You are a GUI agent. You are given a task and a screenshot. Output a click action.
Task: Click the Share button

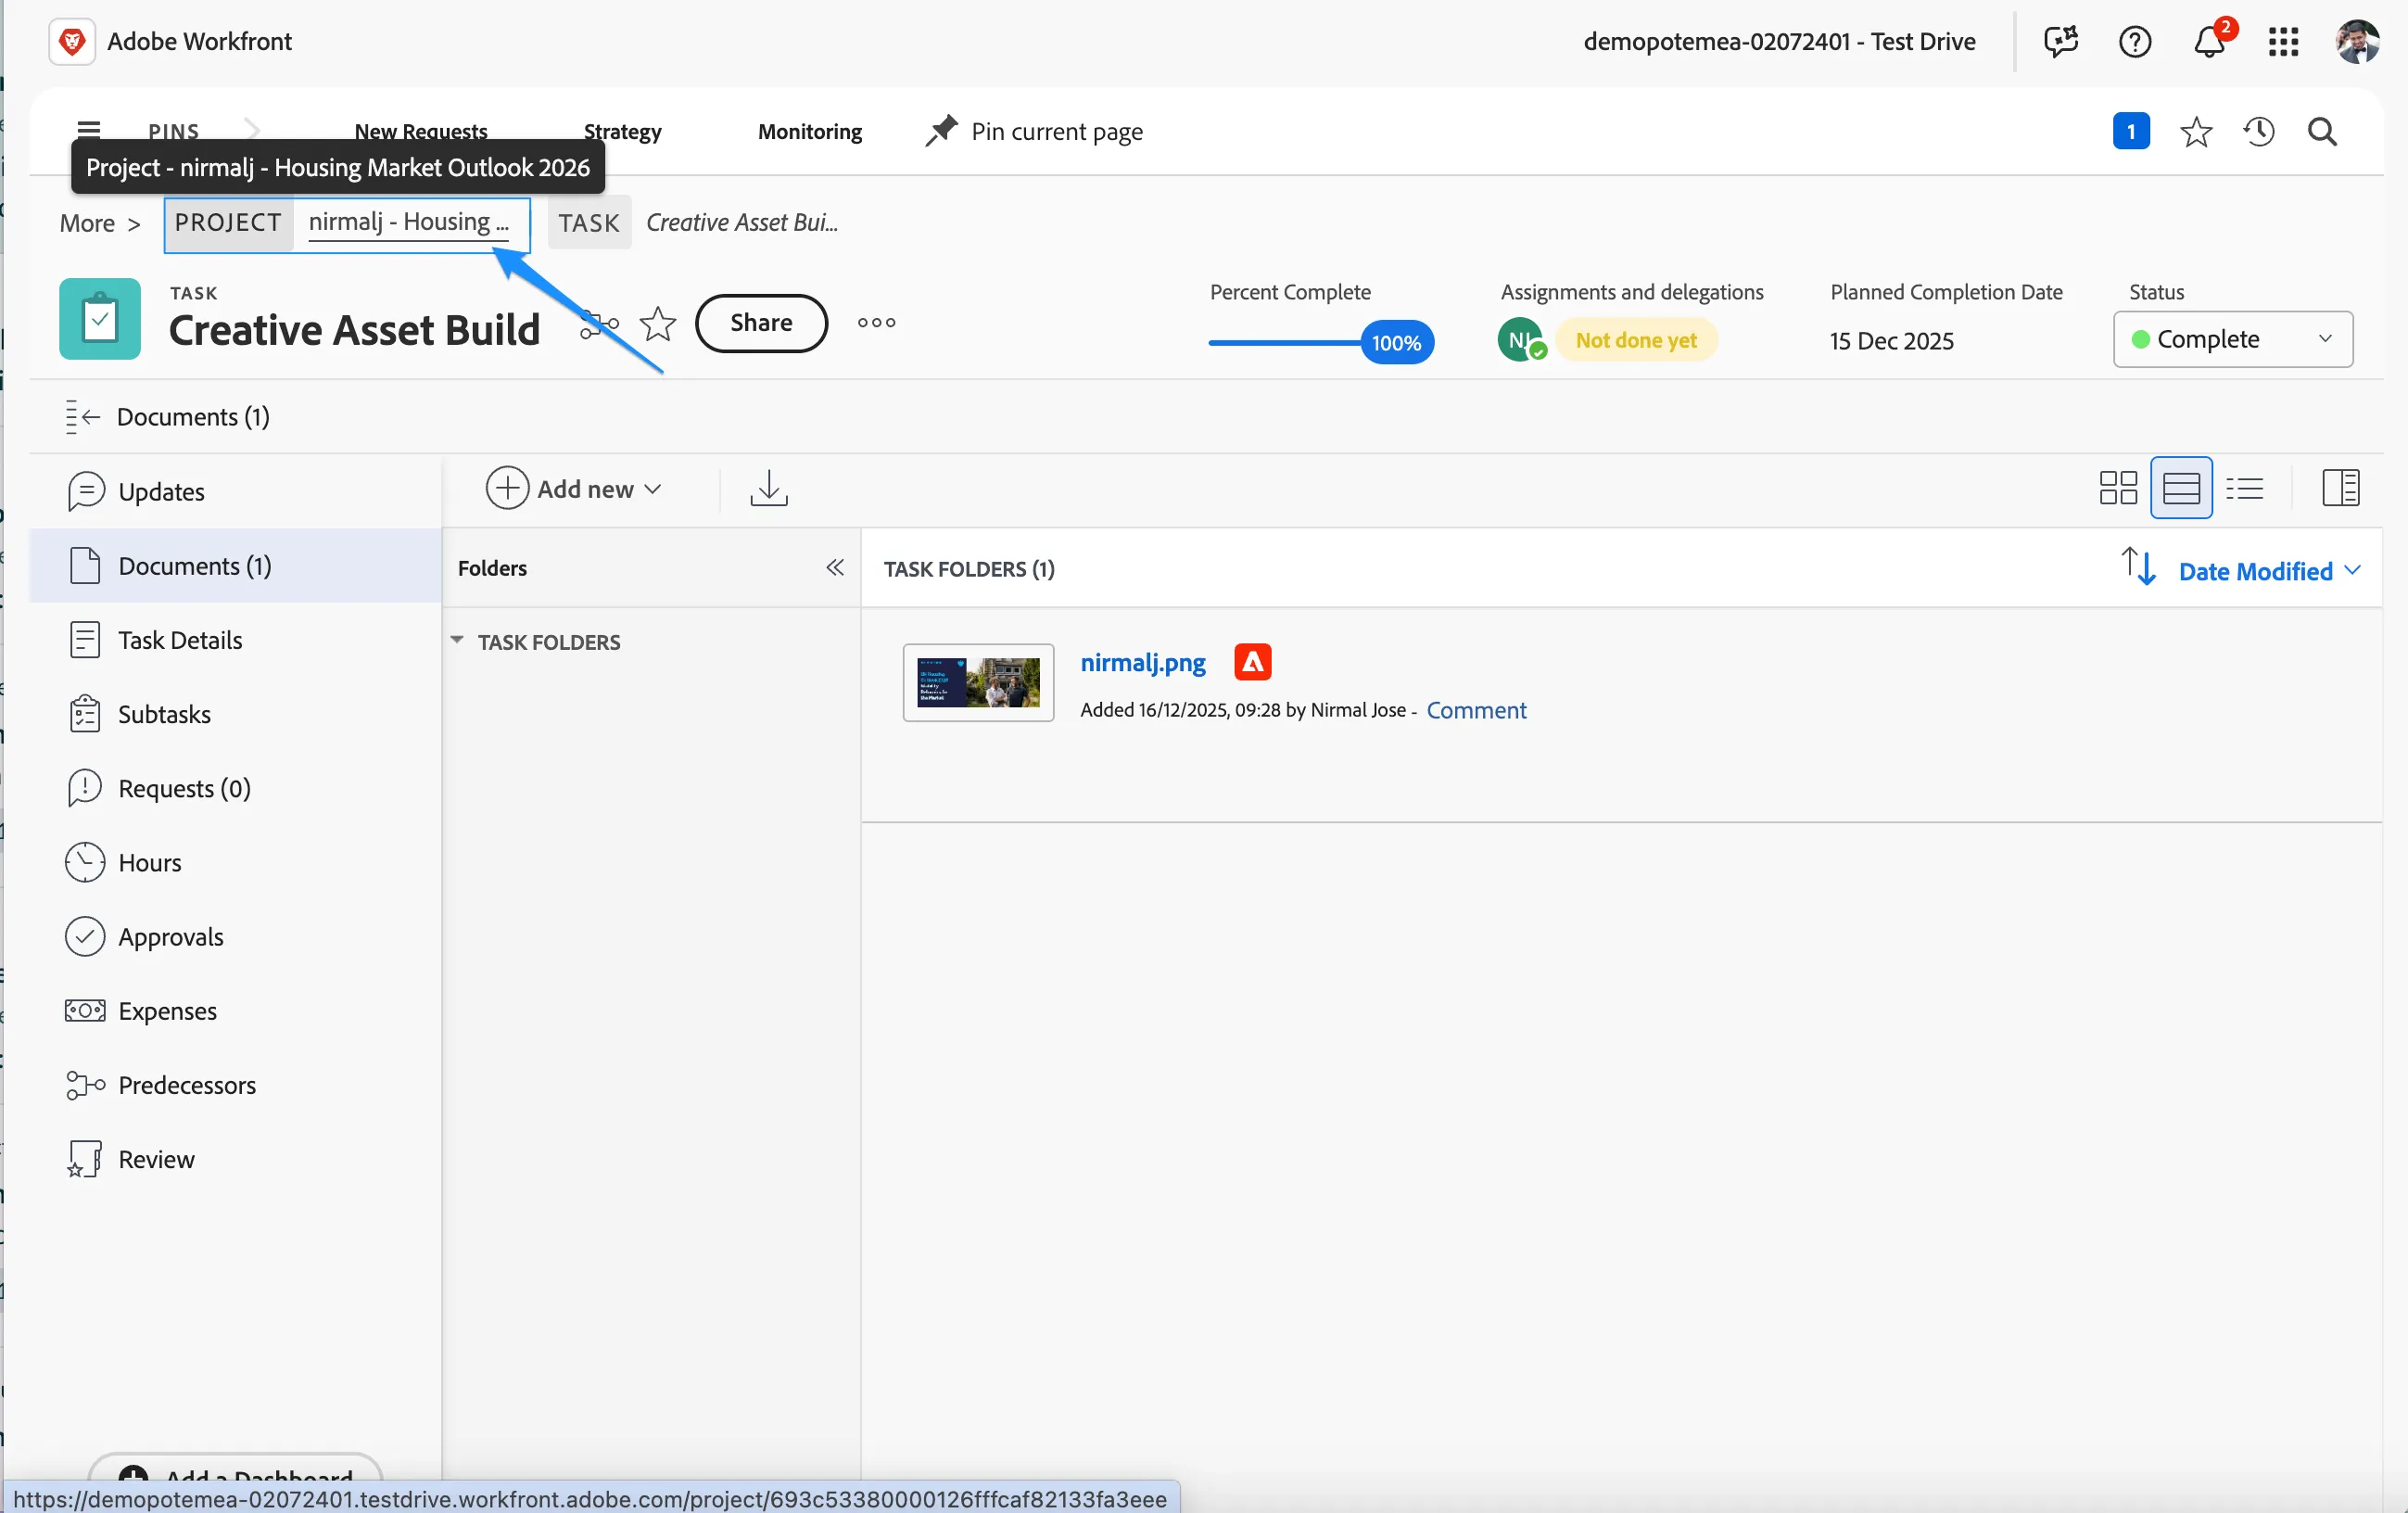click(x=761, y=322)
